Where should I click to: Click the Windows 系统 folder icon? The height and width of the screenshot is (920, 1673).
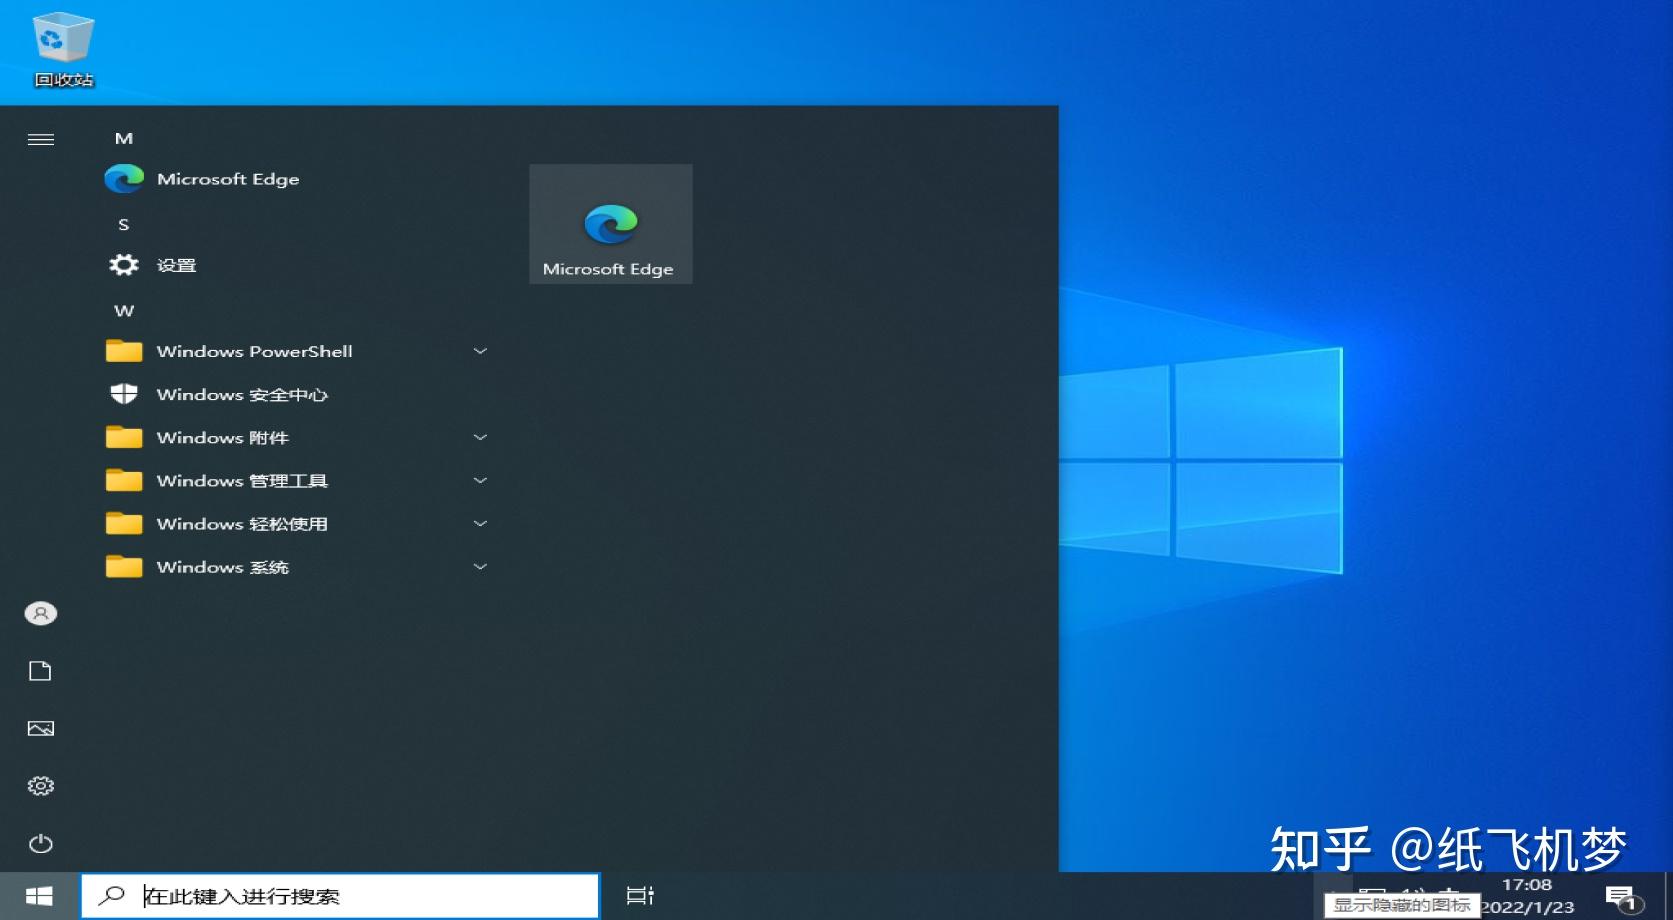(x=124, y=566)
